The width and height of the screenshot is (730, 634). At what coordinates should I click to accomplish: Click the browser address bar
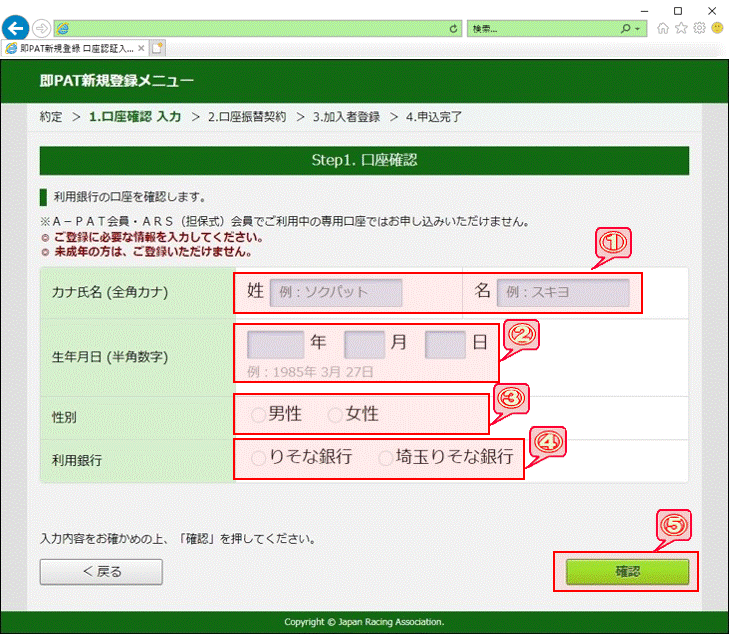pos(257,29)
